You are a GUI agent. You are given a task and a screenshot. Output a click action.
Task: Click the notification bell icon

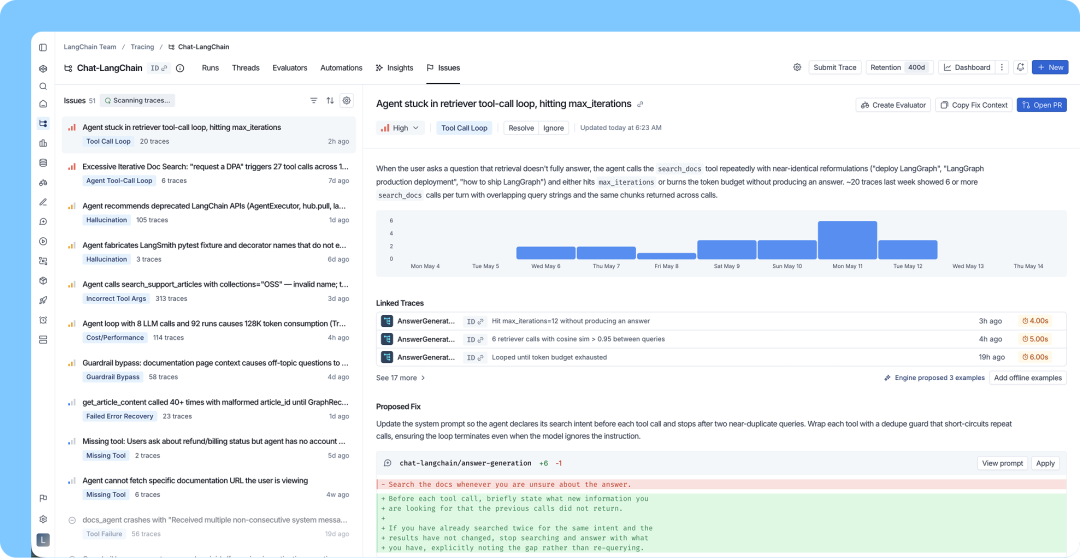click(1020, 68)
